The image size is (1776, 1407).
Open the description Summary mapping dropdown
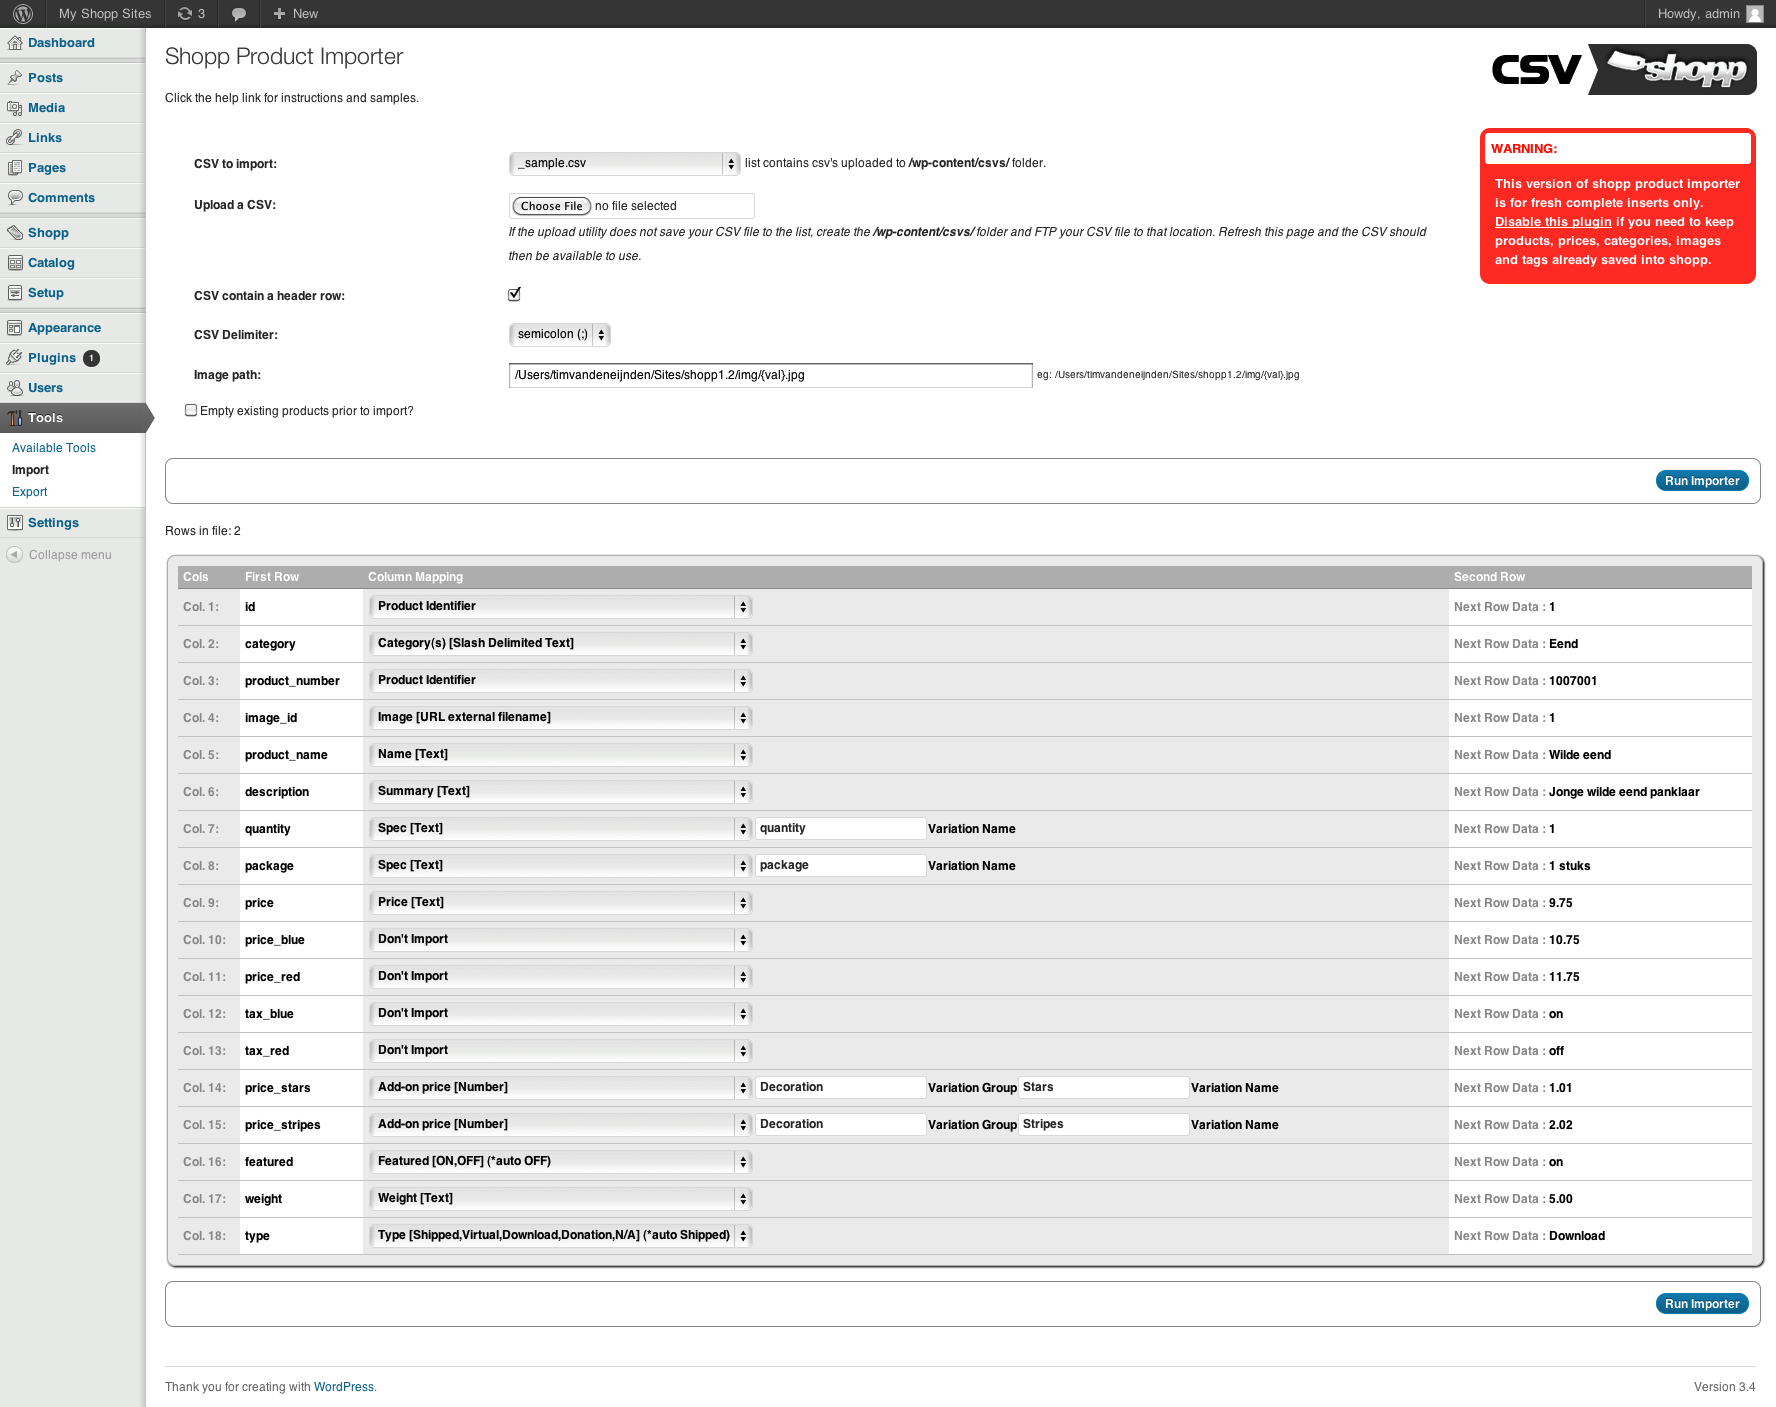click(x=560, y=791)
